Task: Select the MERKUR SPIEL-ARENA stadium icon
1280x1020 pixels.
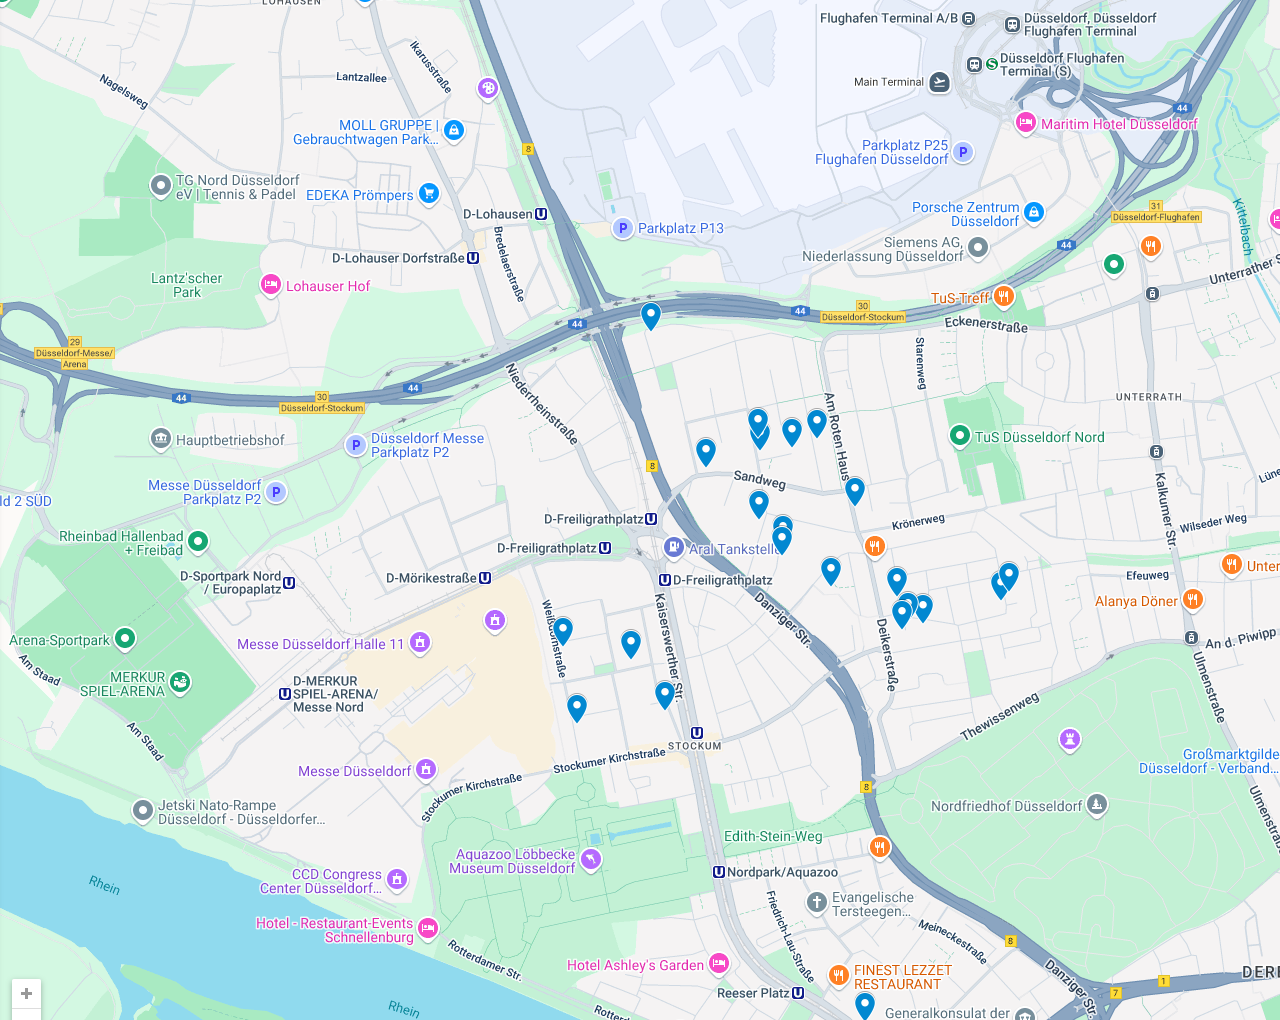Action: click(x=180, y=682)
